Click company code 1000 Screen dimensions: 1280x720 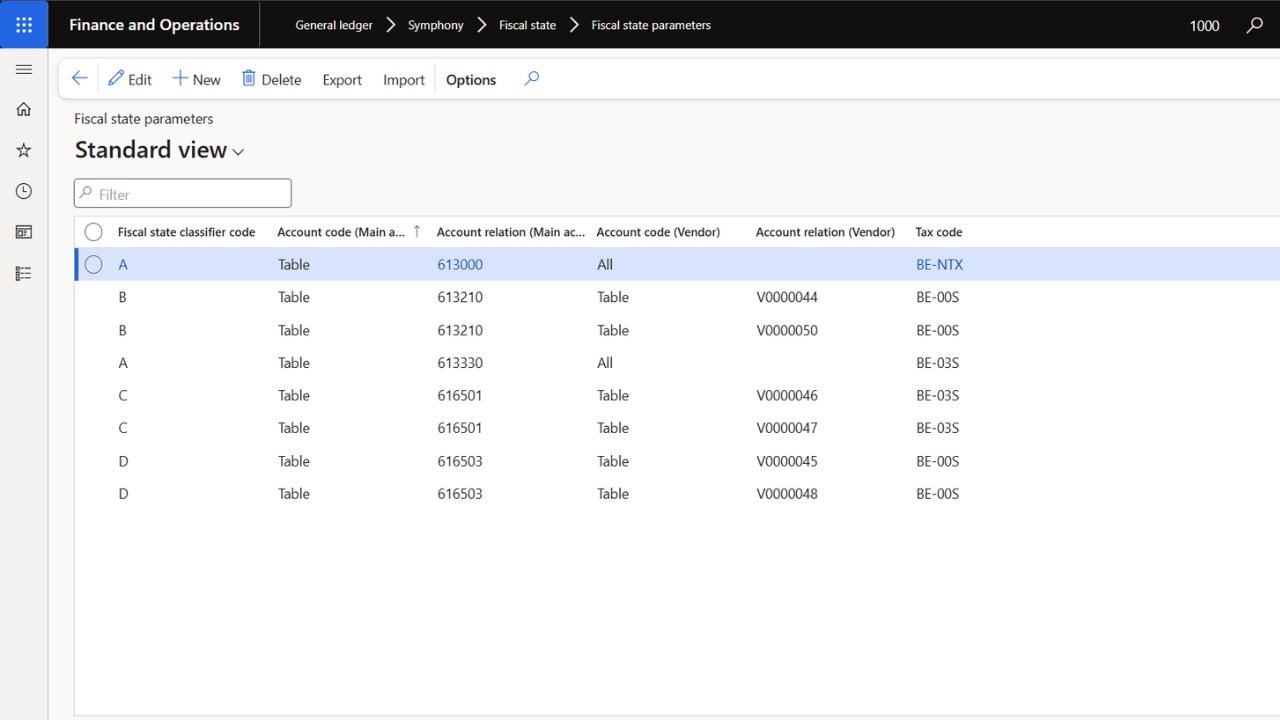[1204, 26]
